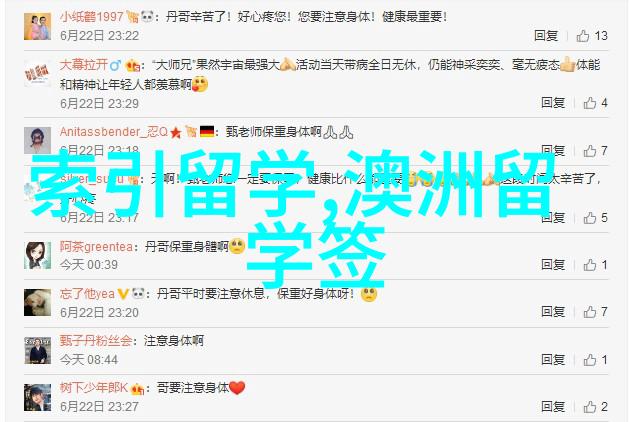The image size is (630, 422).
Task: Reply to 树下少年郎K's comment
Action: [x=553, y=406]
